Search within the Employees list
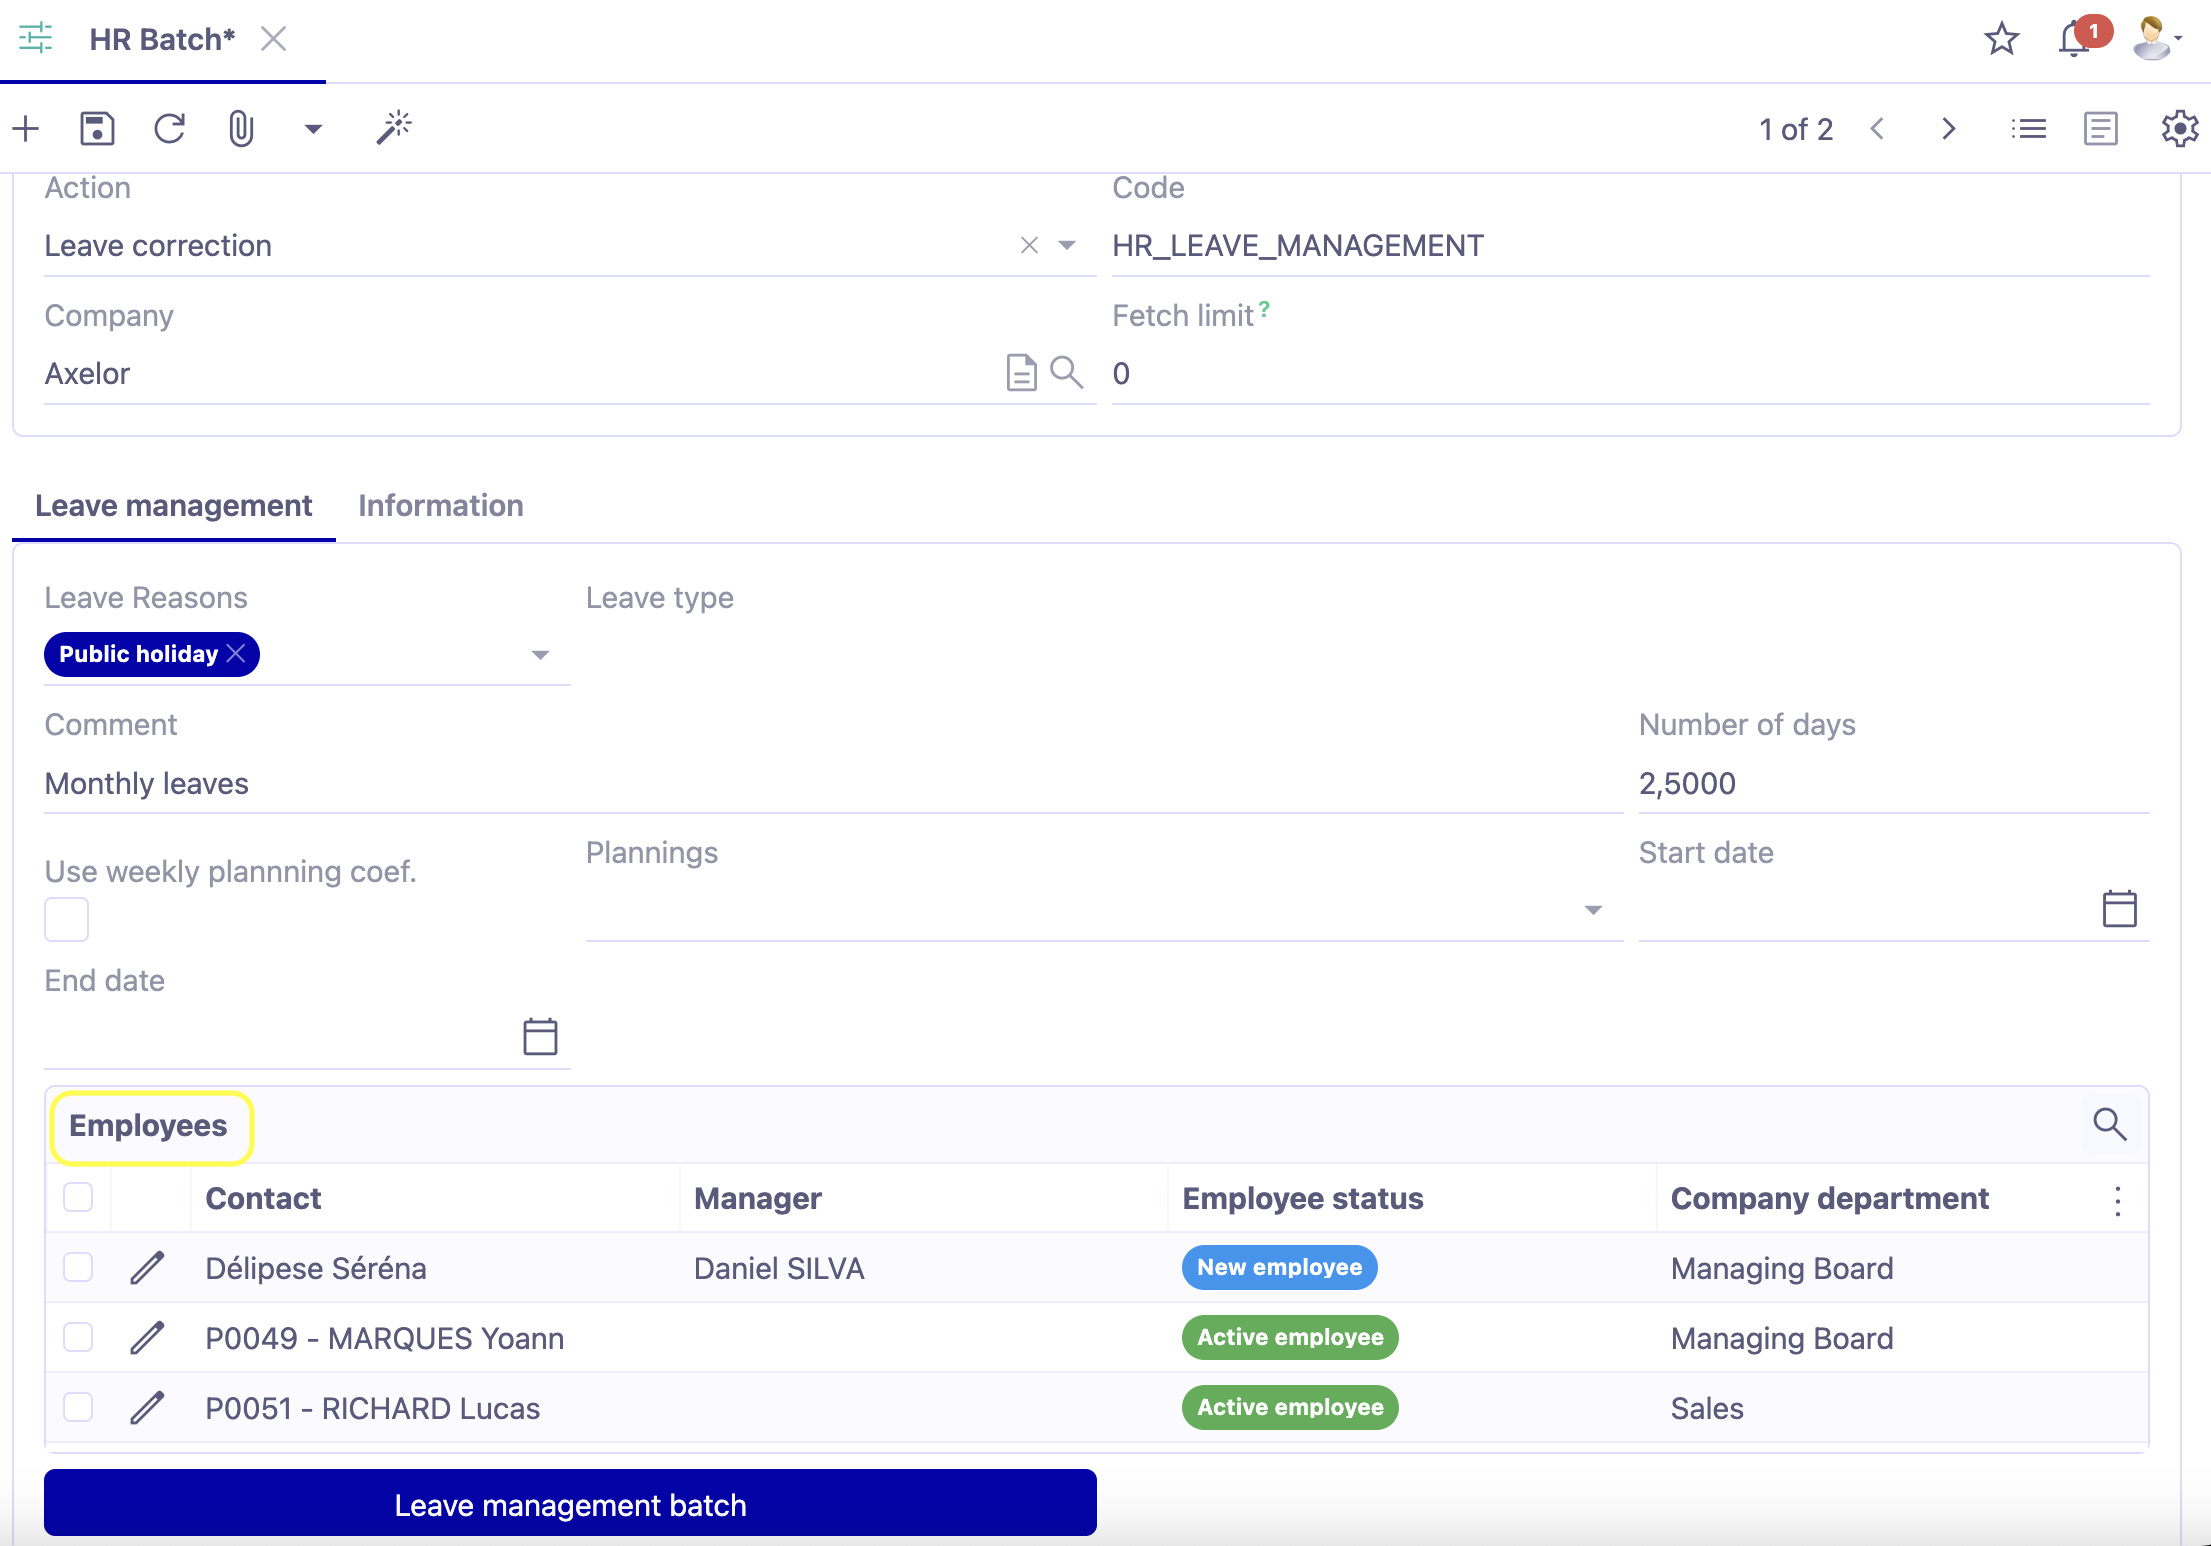Screen dimensions: 2211x1546 (x=2111, y=1124)
